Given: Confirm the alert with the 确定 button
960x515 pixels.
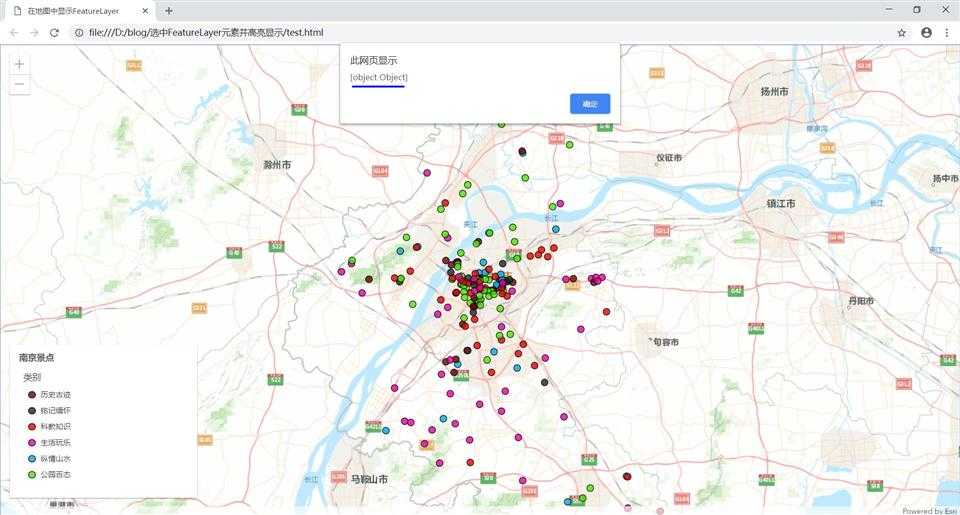Looking at the screenshot, I should [x=590, y=103].
